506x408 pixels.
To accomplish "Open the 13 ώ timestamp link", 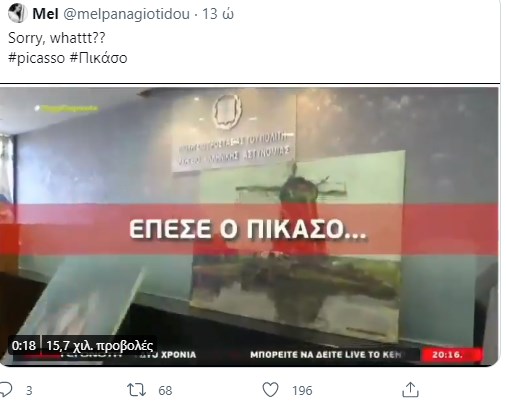I will click(218, 14).
